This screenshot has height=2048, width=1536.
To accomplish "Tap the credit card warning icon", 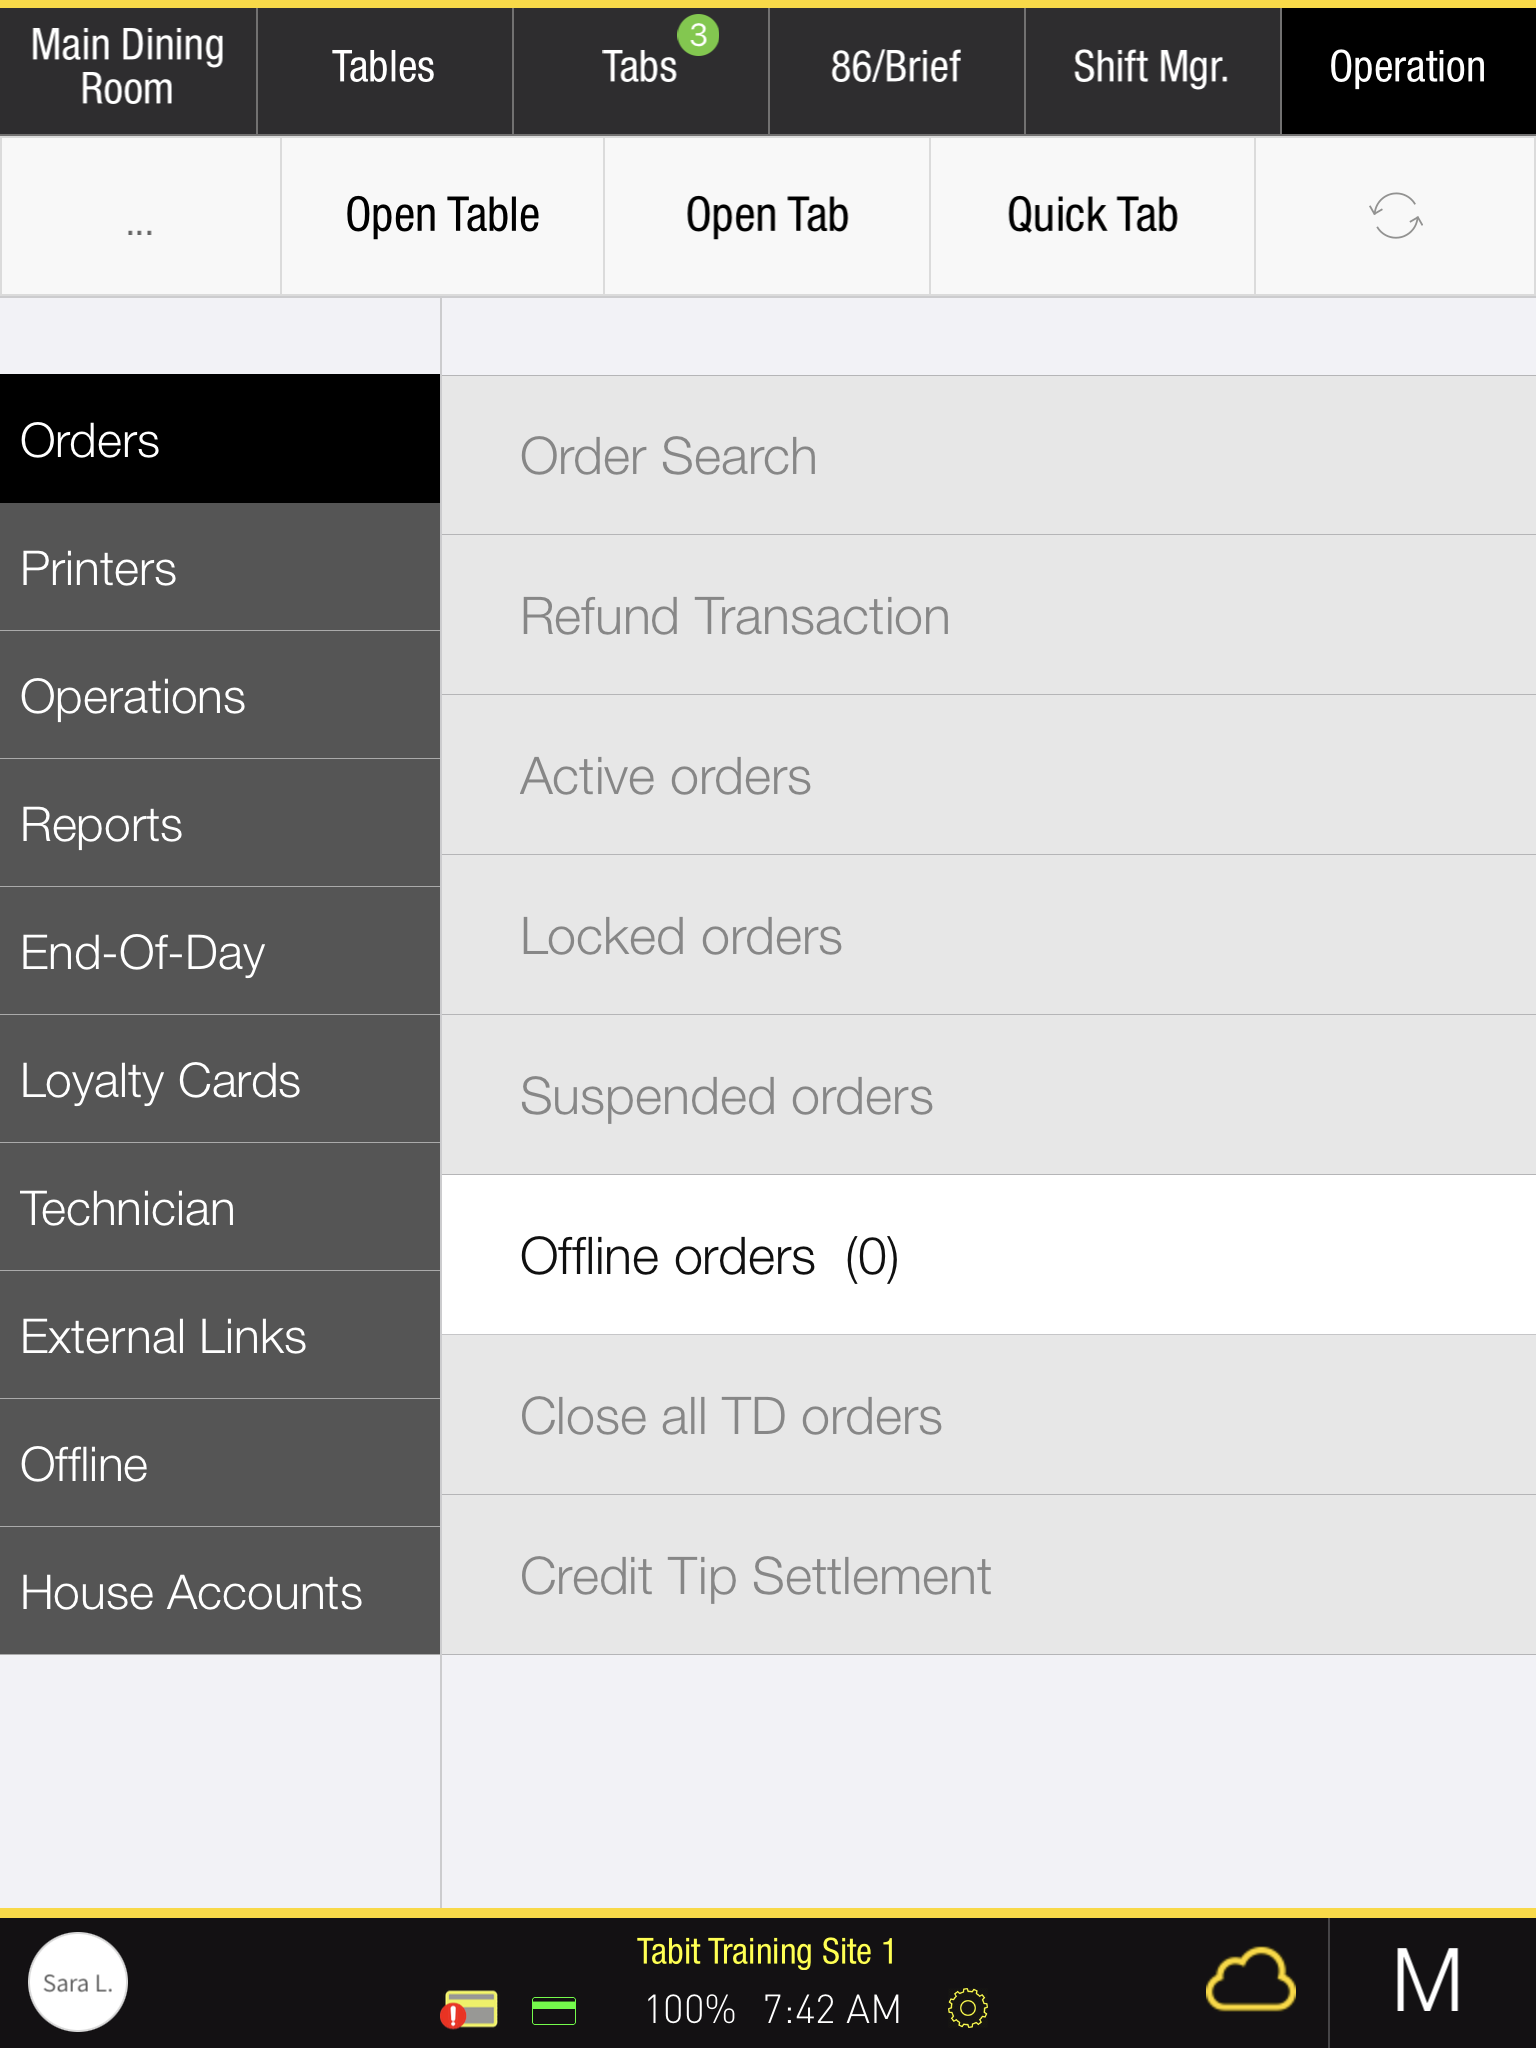I will pos(469,2009).
